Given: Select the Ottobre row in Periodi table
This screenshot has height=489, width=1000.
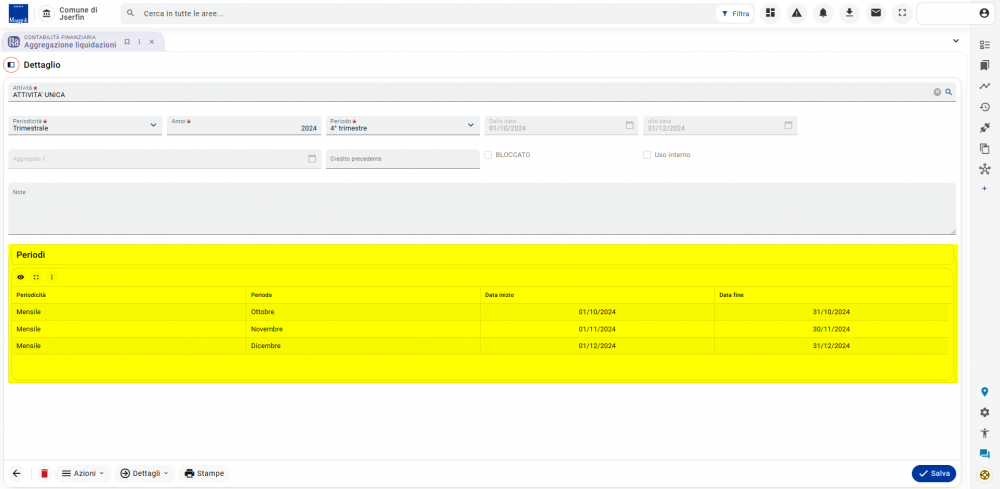Looking at the screenshot, I should coord(480,312).
